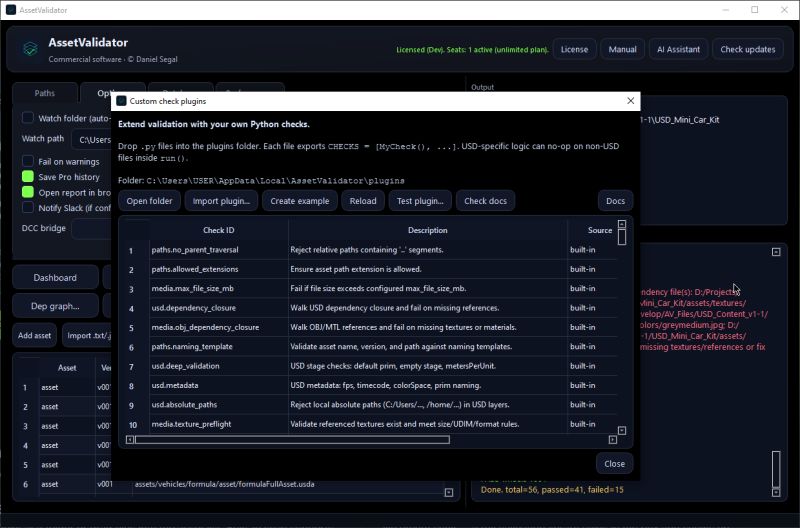Click the down arrow of plugins table scrollbar

tap(621, 431)
